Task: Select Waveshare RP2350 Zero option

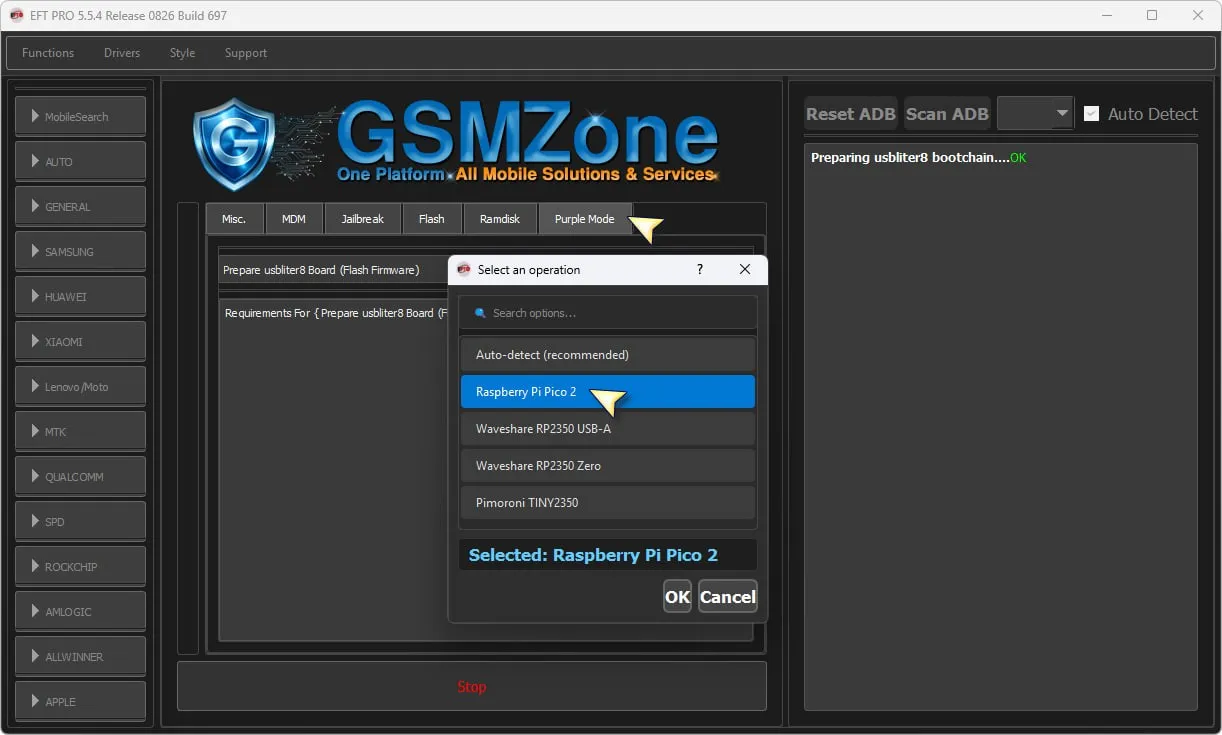Action: coord(608,466)
